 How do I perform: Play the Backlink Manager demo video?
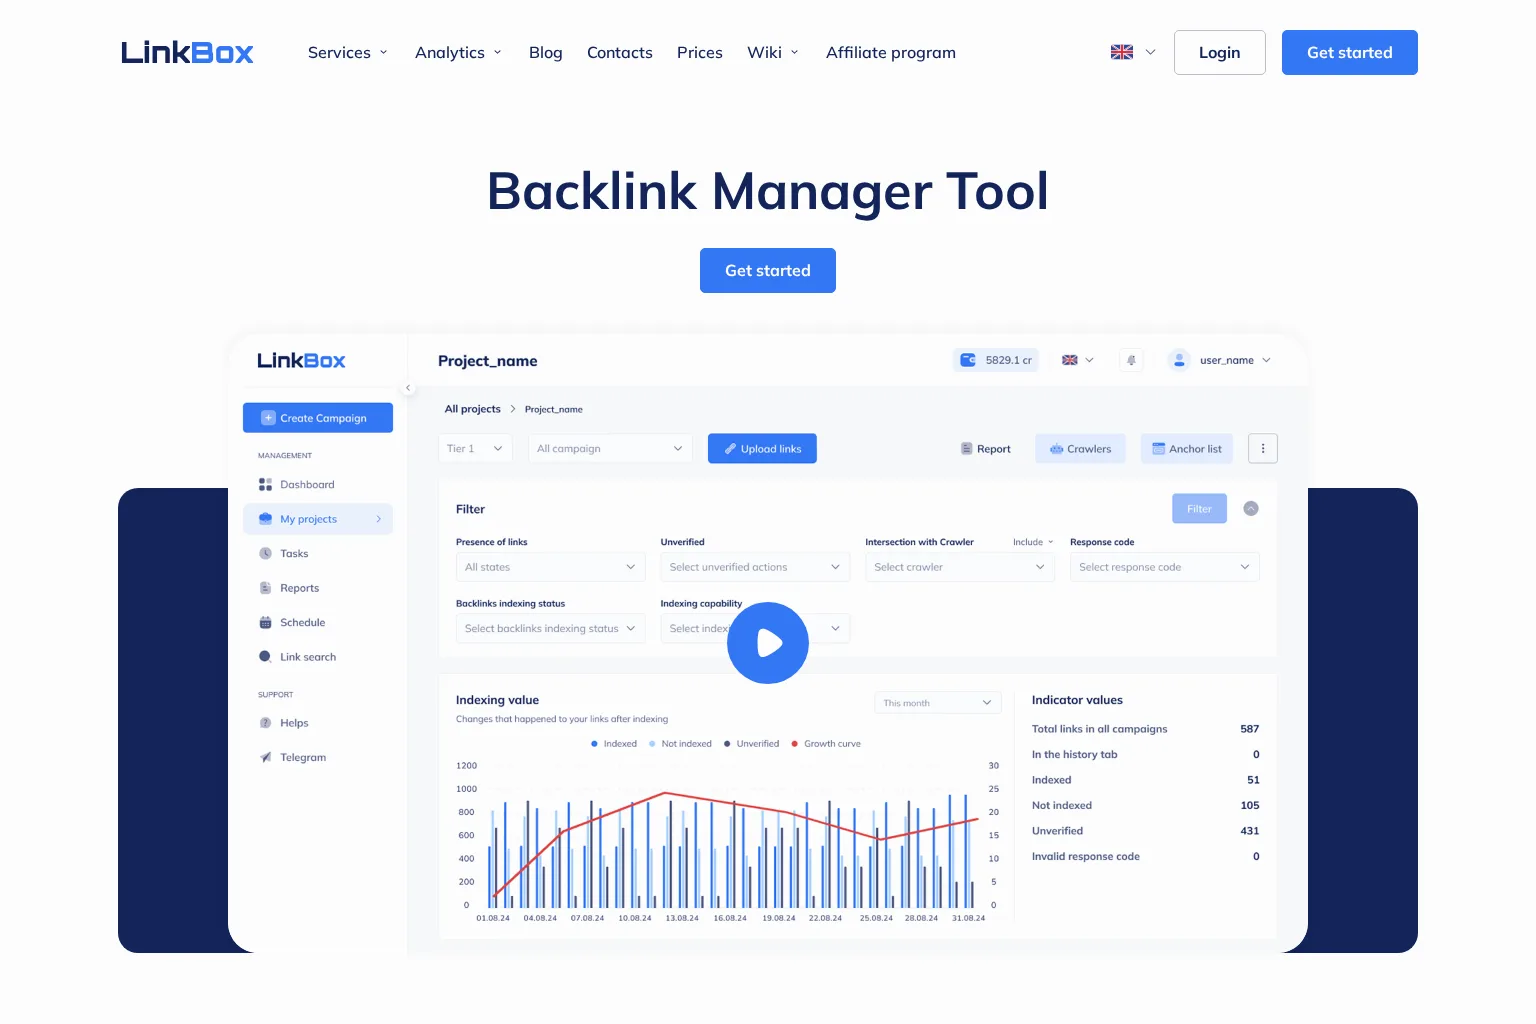pyautogui.click(x=768, y=643)
